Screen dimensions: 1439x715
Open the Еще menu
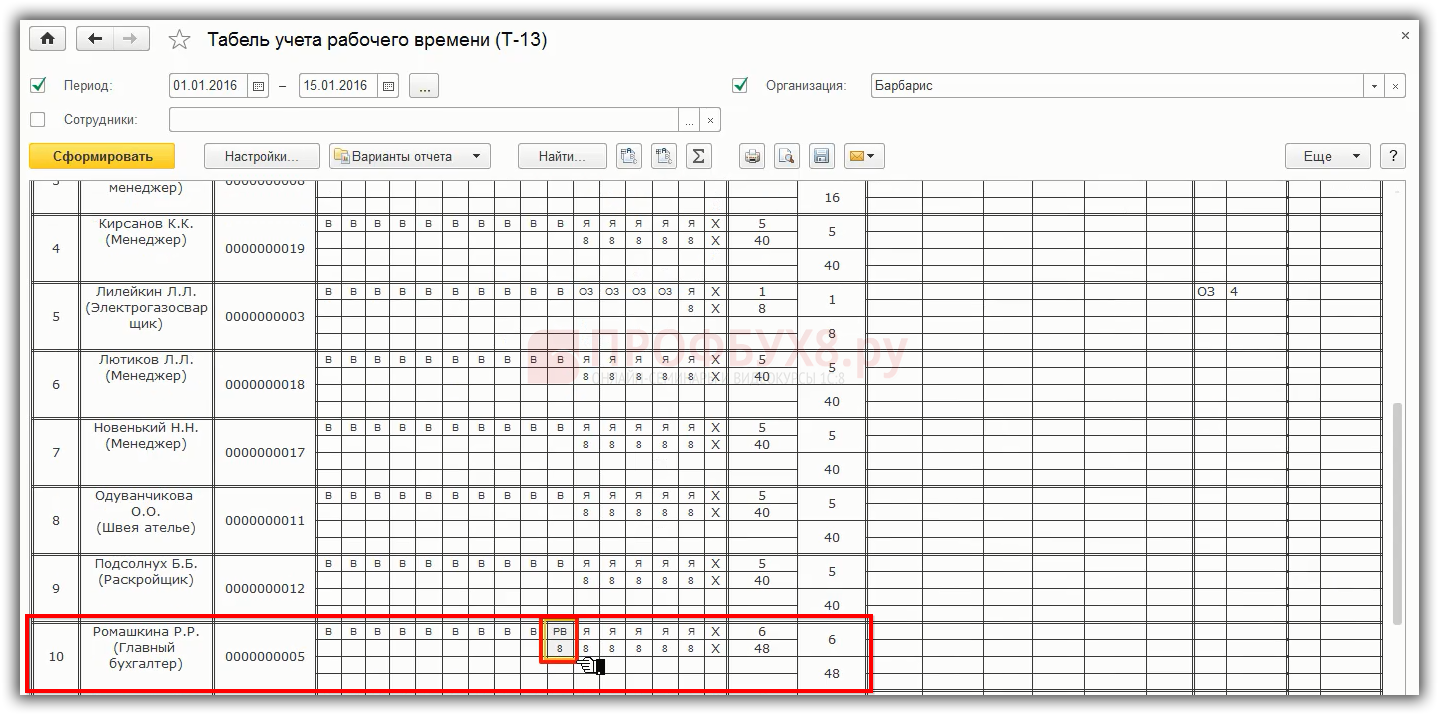point(1327,156)
